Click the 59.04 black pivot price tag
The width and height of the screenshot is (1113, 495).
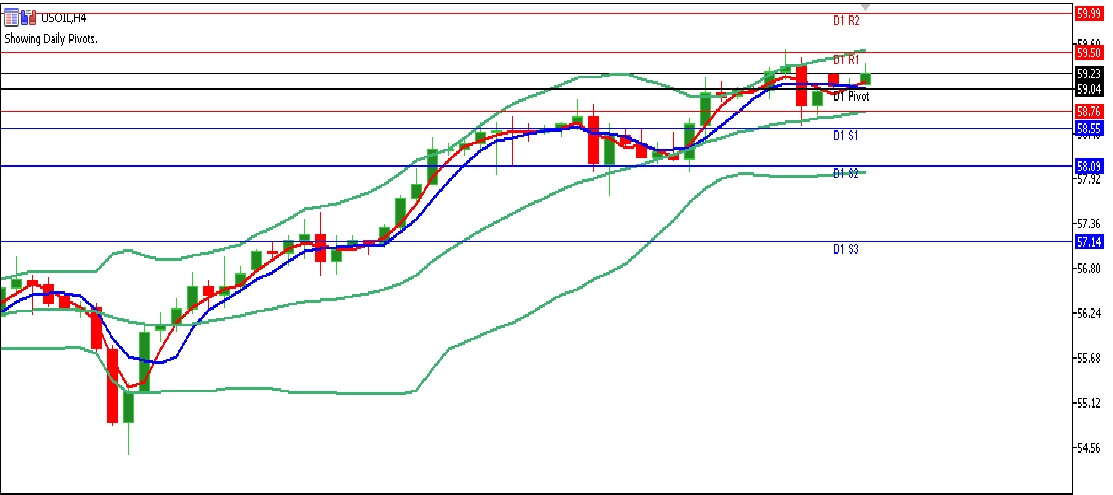pyautogui.click(x=1088, y=89)
